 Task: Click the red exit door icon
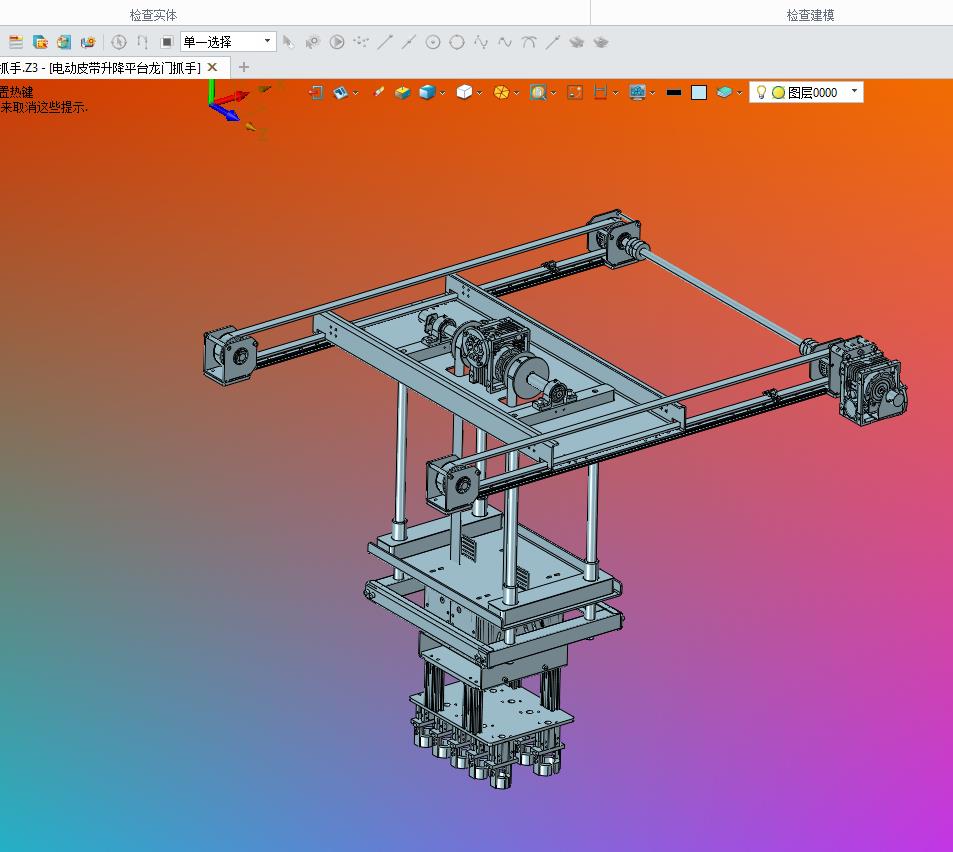[315, 92]
